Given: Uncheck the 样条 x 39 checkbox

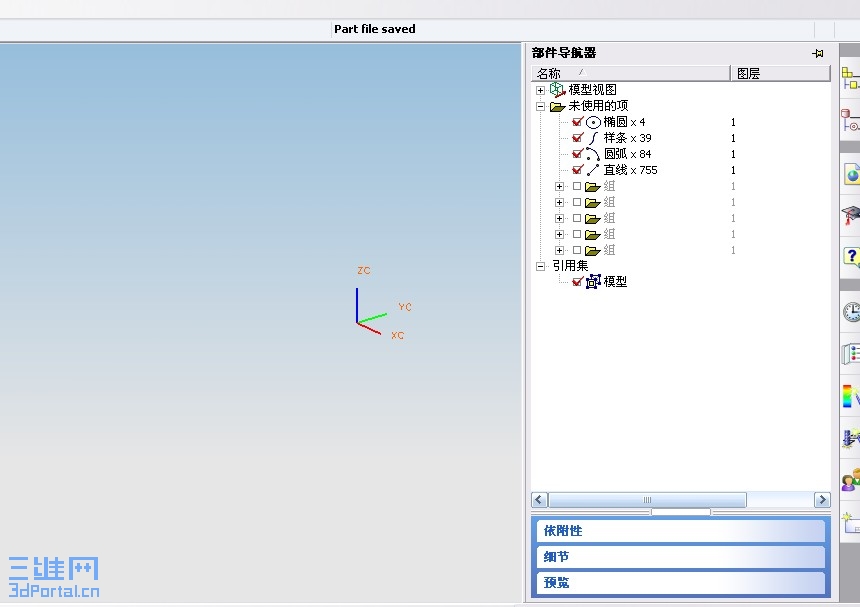Looking at the screenshot, I should [577, 138].
